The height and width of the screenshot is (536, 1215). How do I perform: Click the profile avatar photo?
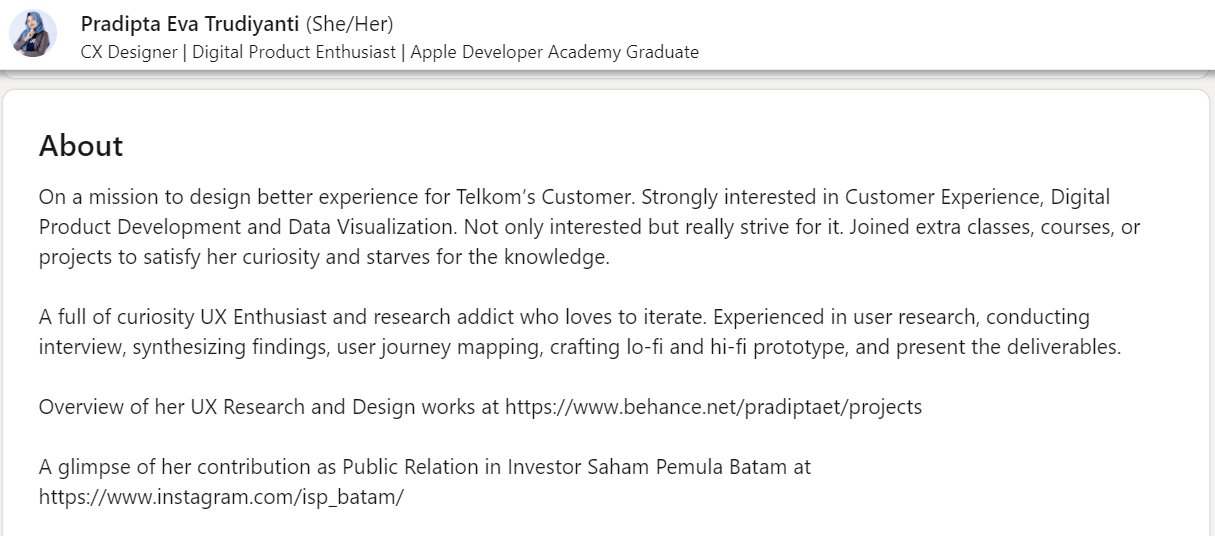point(33,33)
